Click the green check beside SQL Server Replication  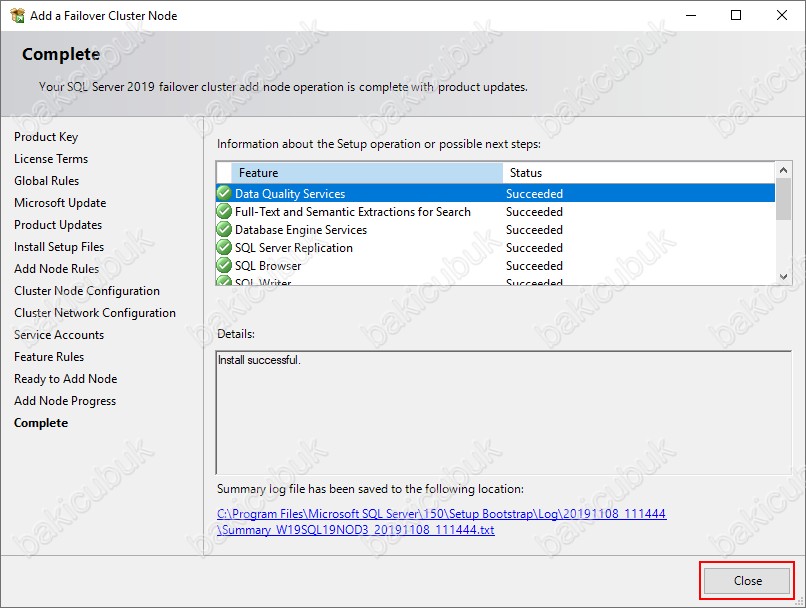click(x=224, y=247)
